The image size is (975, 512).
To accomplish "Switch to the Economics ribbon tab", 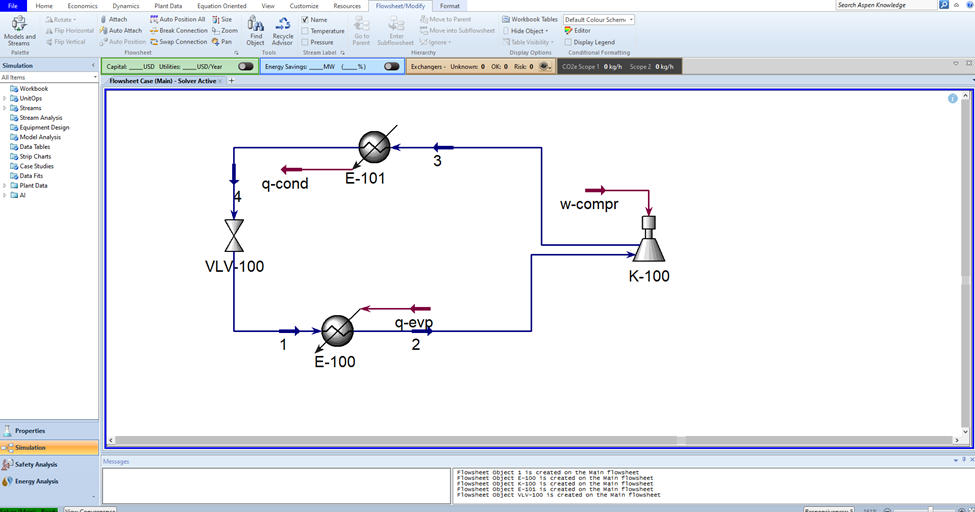I will (x=82, y=6).
